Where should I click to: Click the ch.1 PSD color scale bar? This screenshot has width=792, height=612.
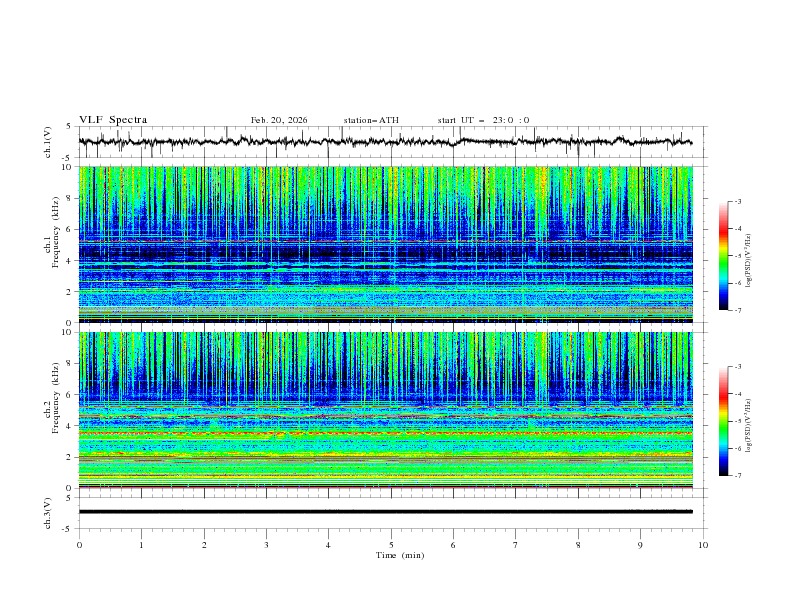point(723,256)
